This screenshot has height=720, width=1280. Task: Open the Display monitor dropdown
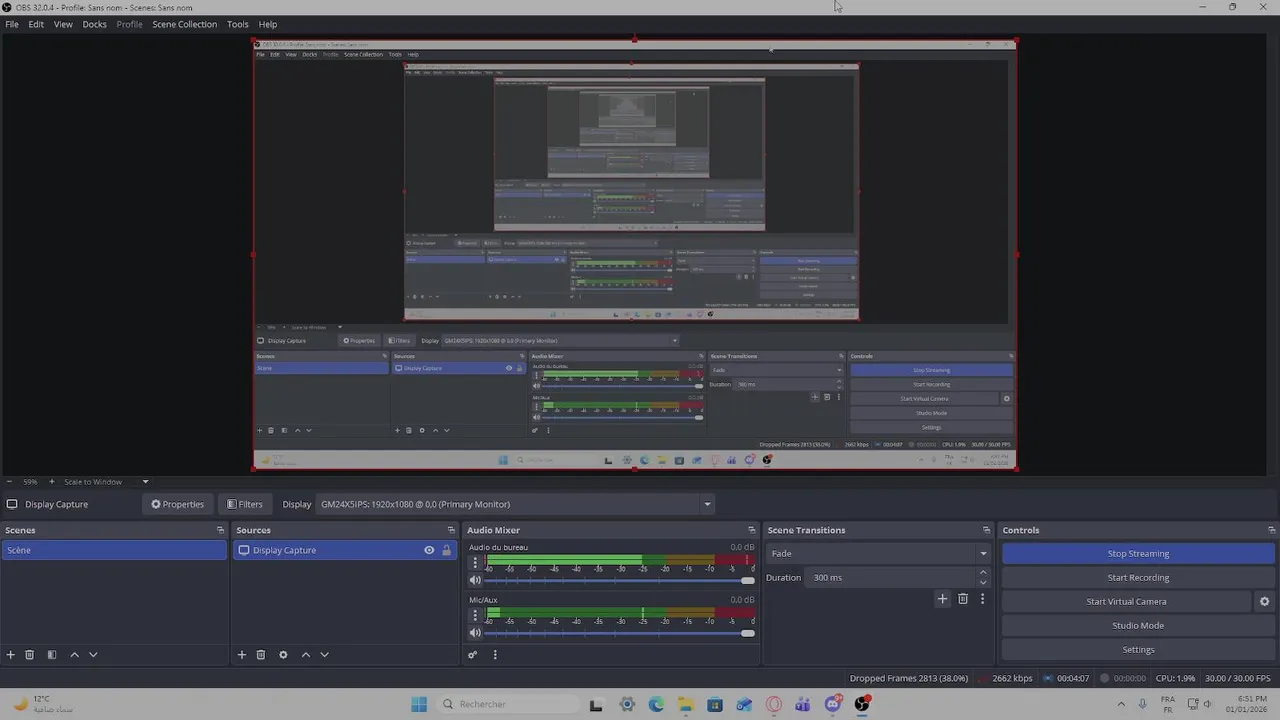(515, 504)
